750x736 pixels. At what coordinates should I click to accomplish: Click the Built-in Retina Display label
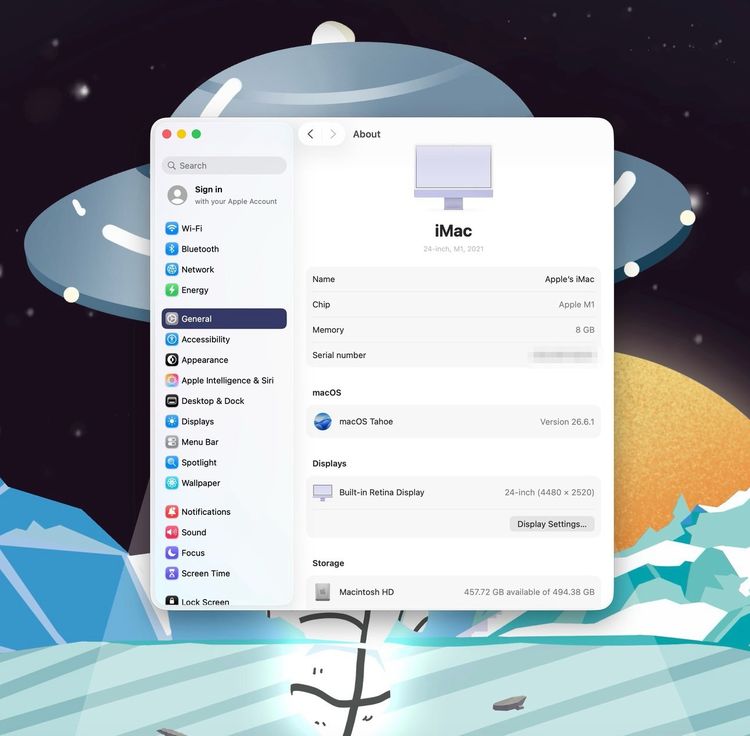(x=382, y=492)
